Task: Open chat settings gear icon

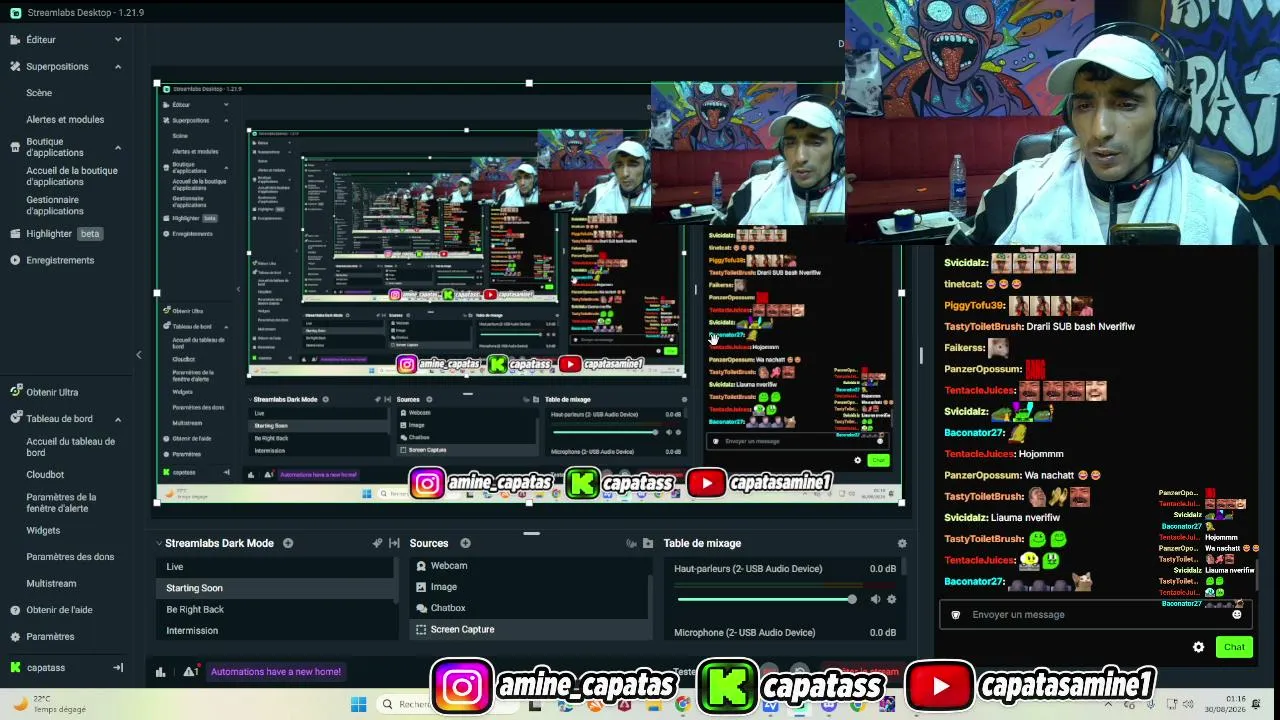Action: pyautogui.click(x=1198, y=647)
